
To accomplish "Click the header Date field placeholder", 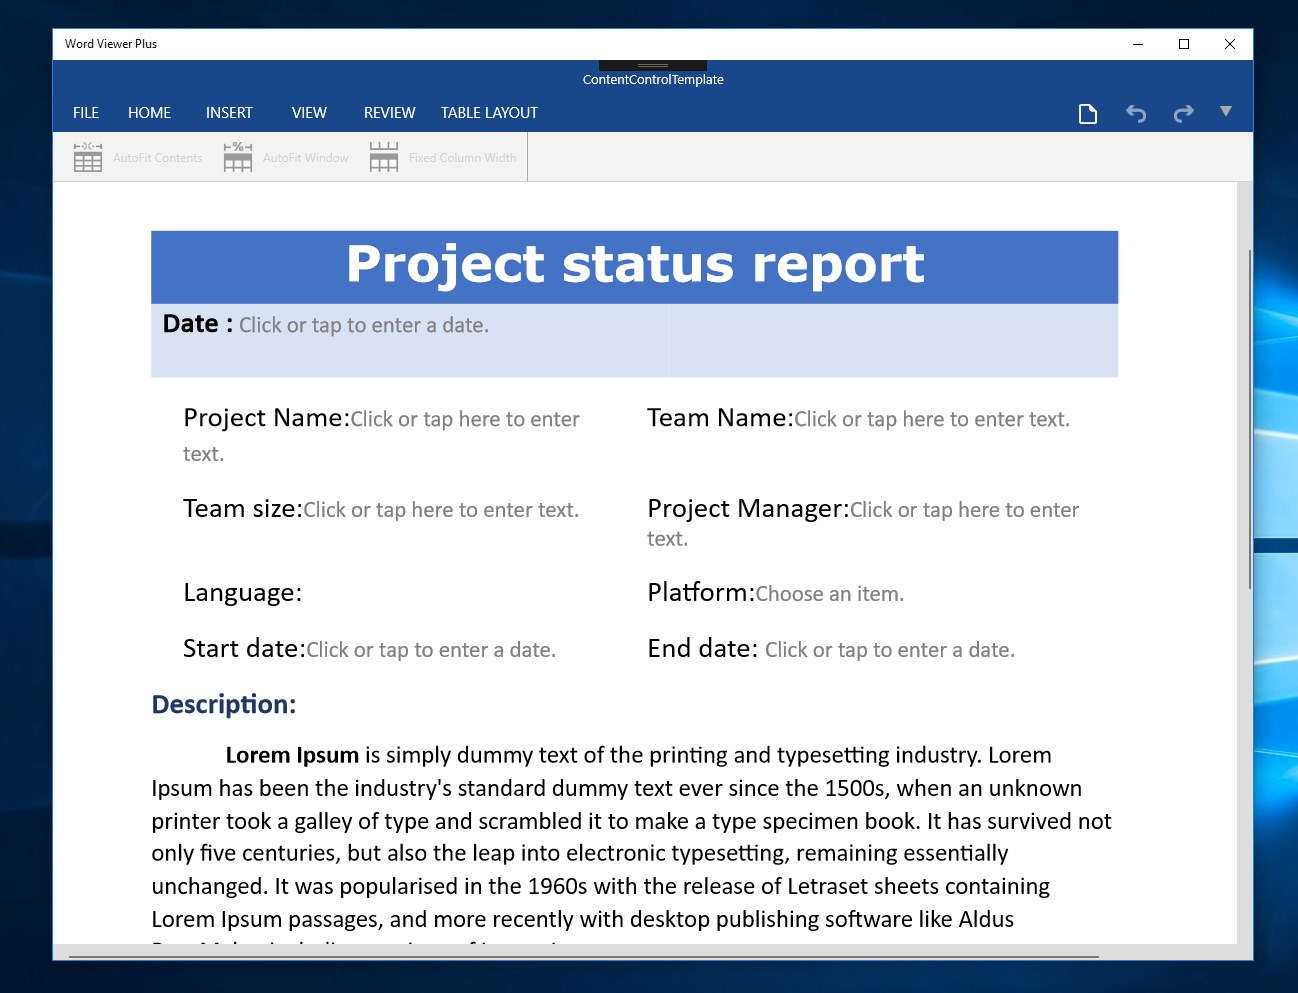I will click(364, 325).
